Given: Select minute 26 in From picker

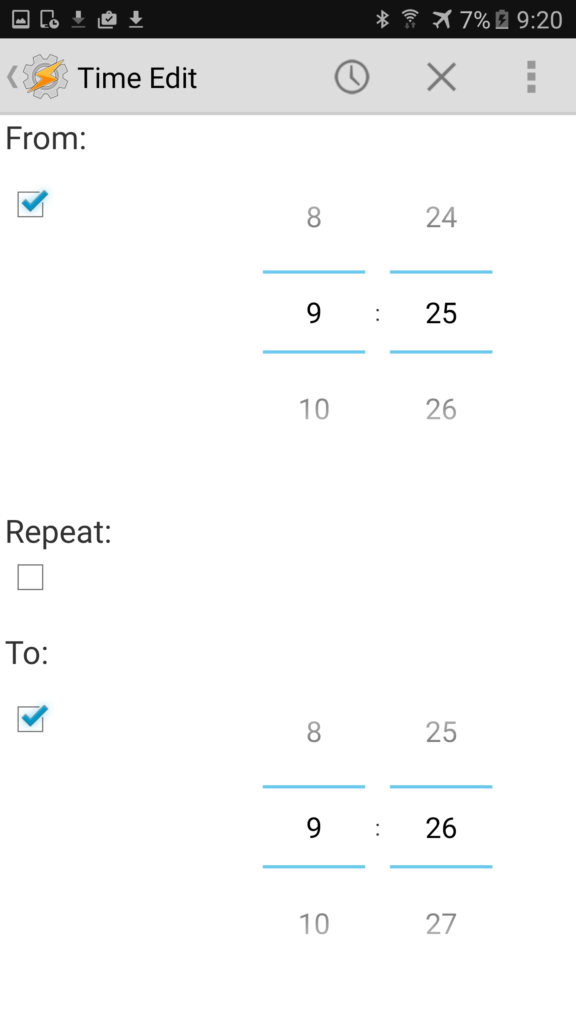Looking at the screenshot, I should (x=441, y=409).
